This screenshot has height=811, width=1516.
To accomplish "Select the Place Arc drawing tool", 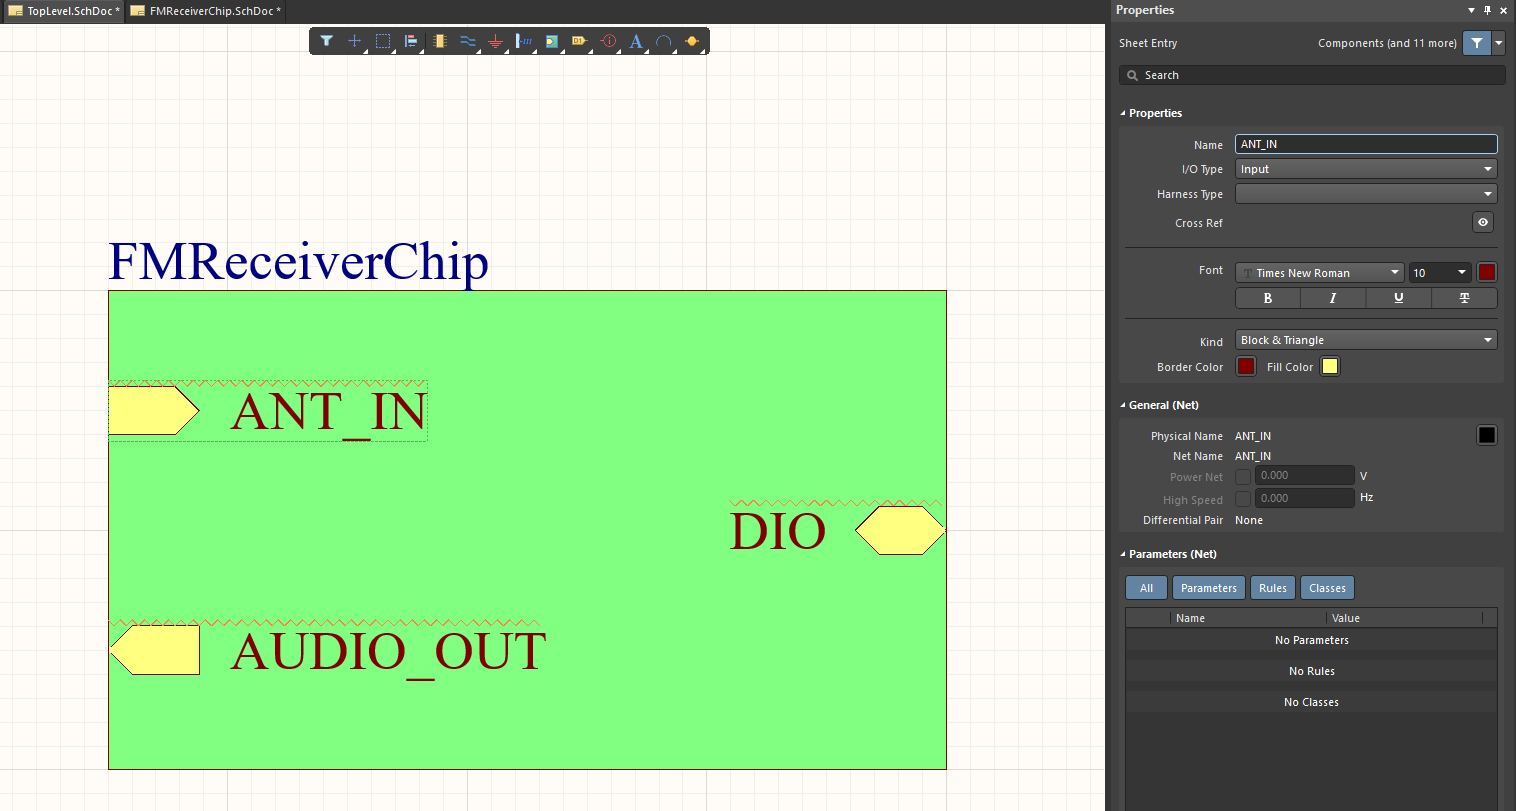I will [664, 41].
